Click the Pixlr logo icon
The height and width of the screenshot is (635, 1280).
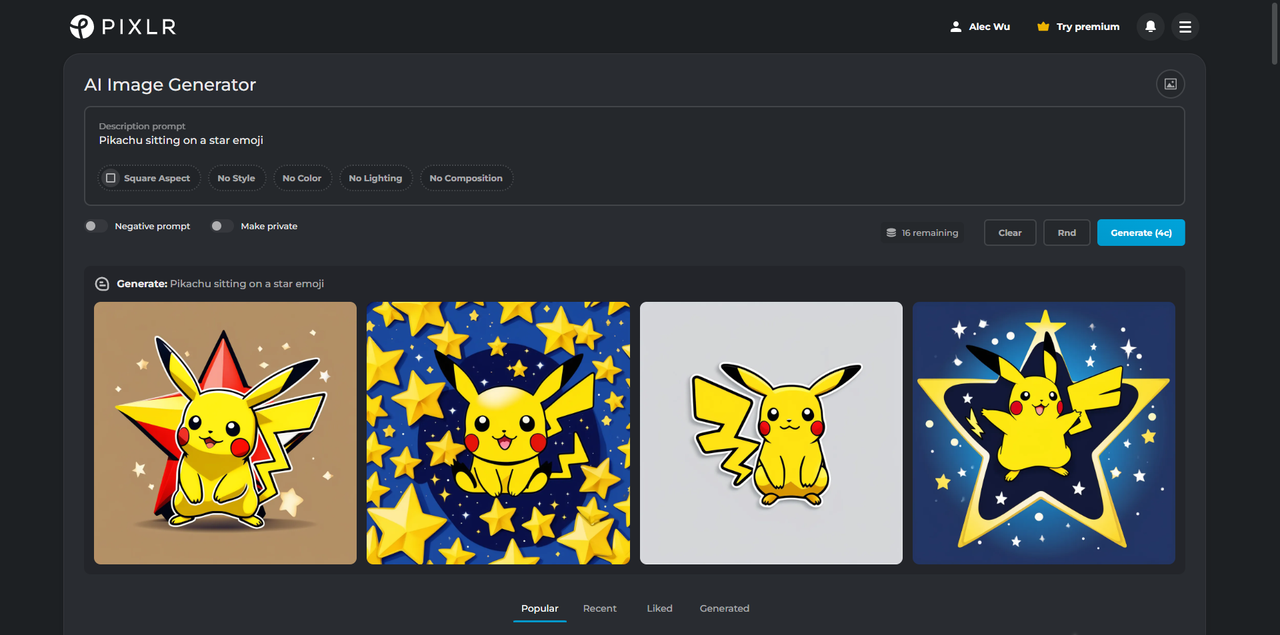coord(82,27)
